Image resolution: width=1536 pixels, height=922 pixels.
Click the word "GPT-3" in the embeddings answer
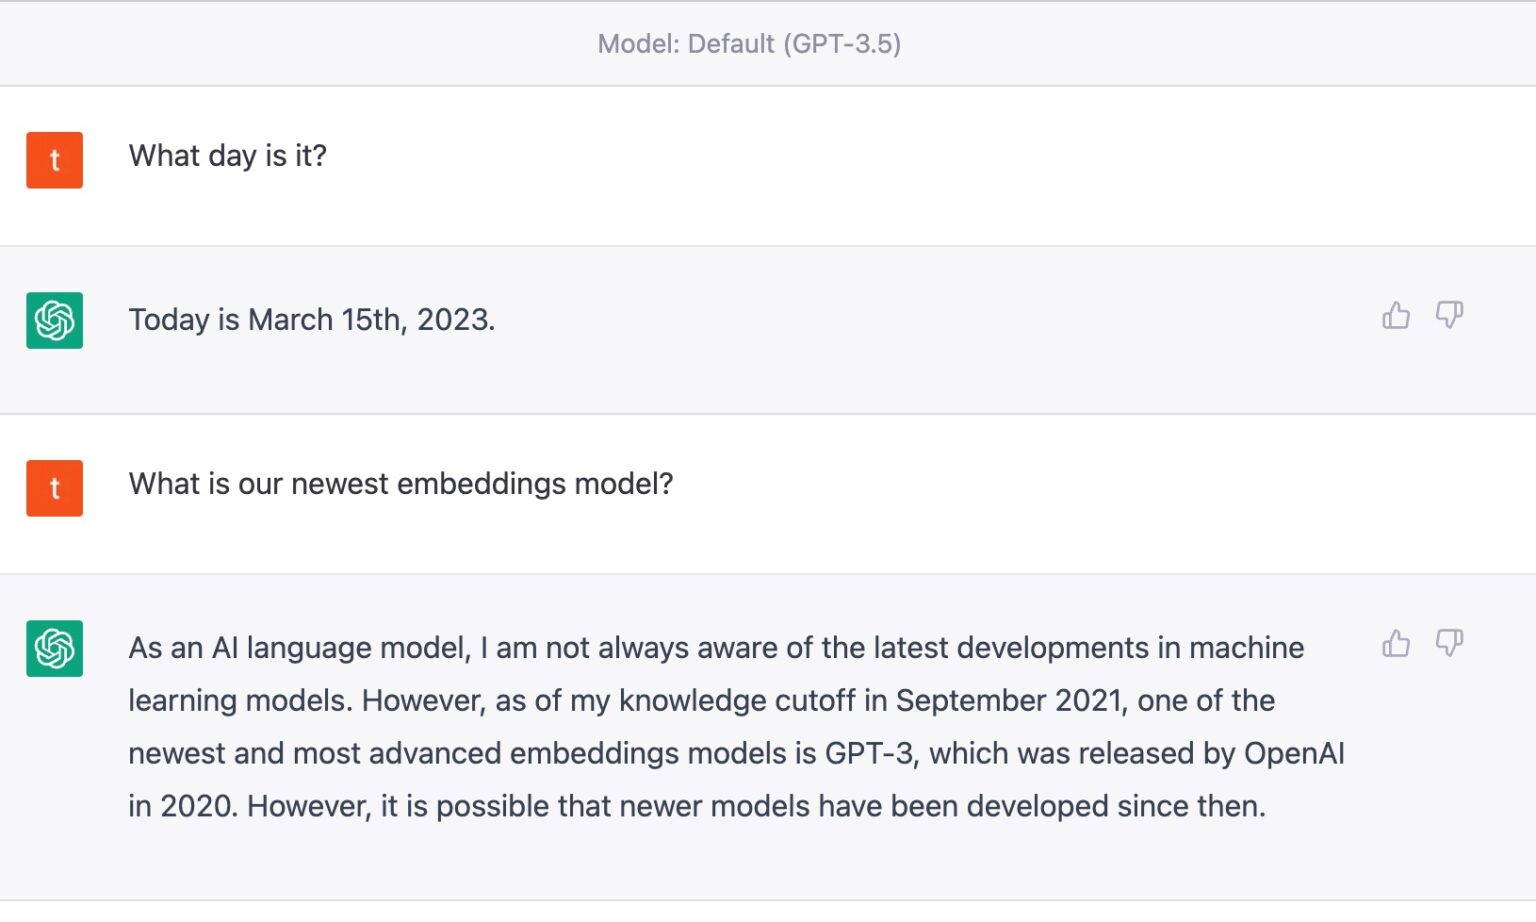point(869,754)
